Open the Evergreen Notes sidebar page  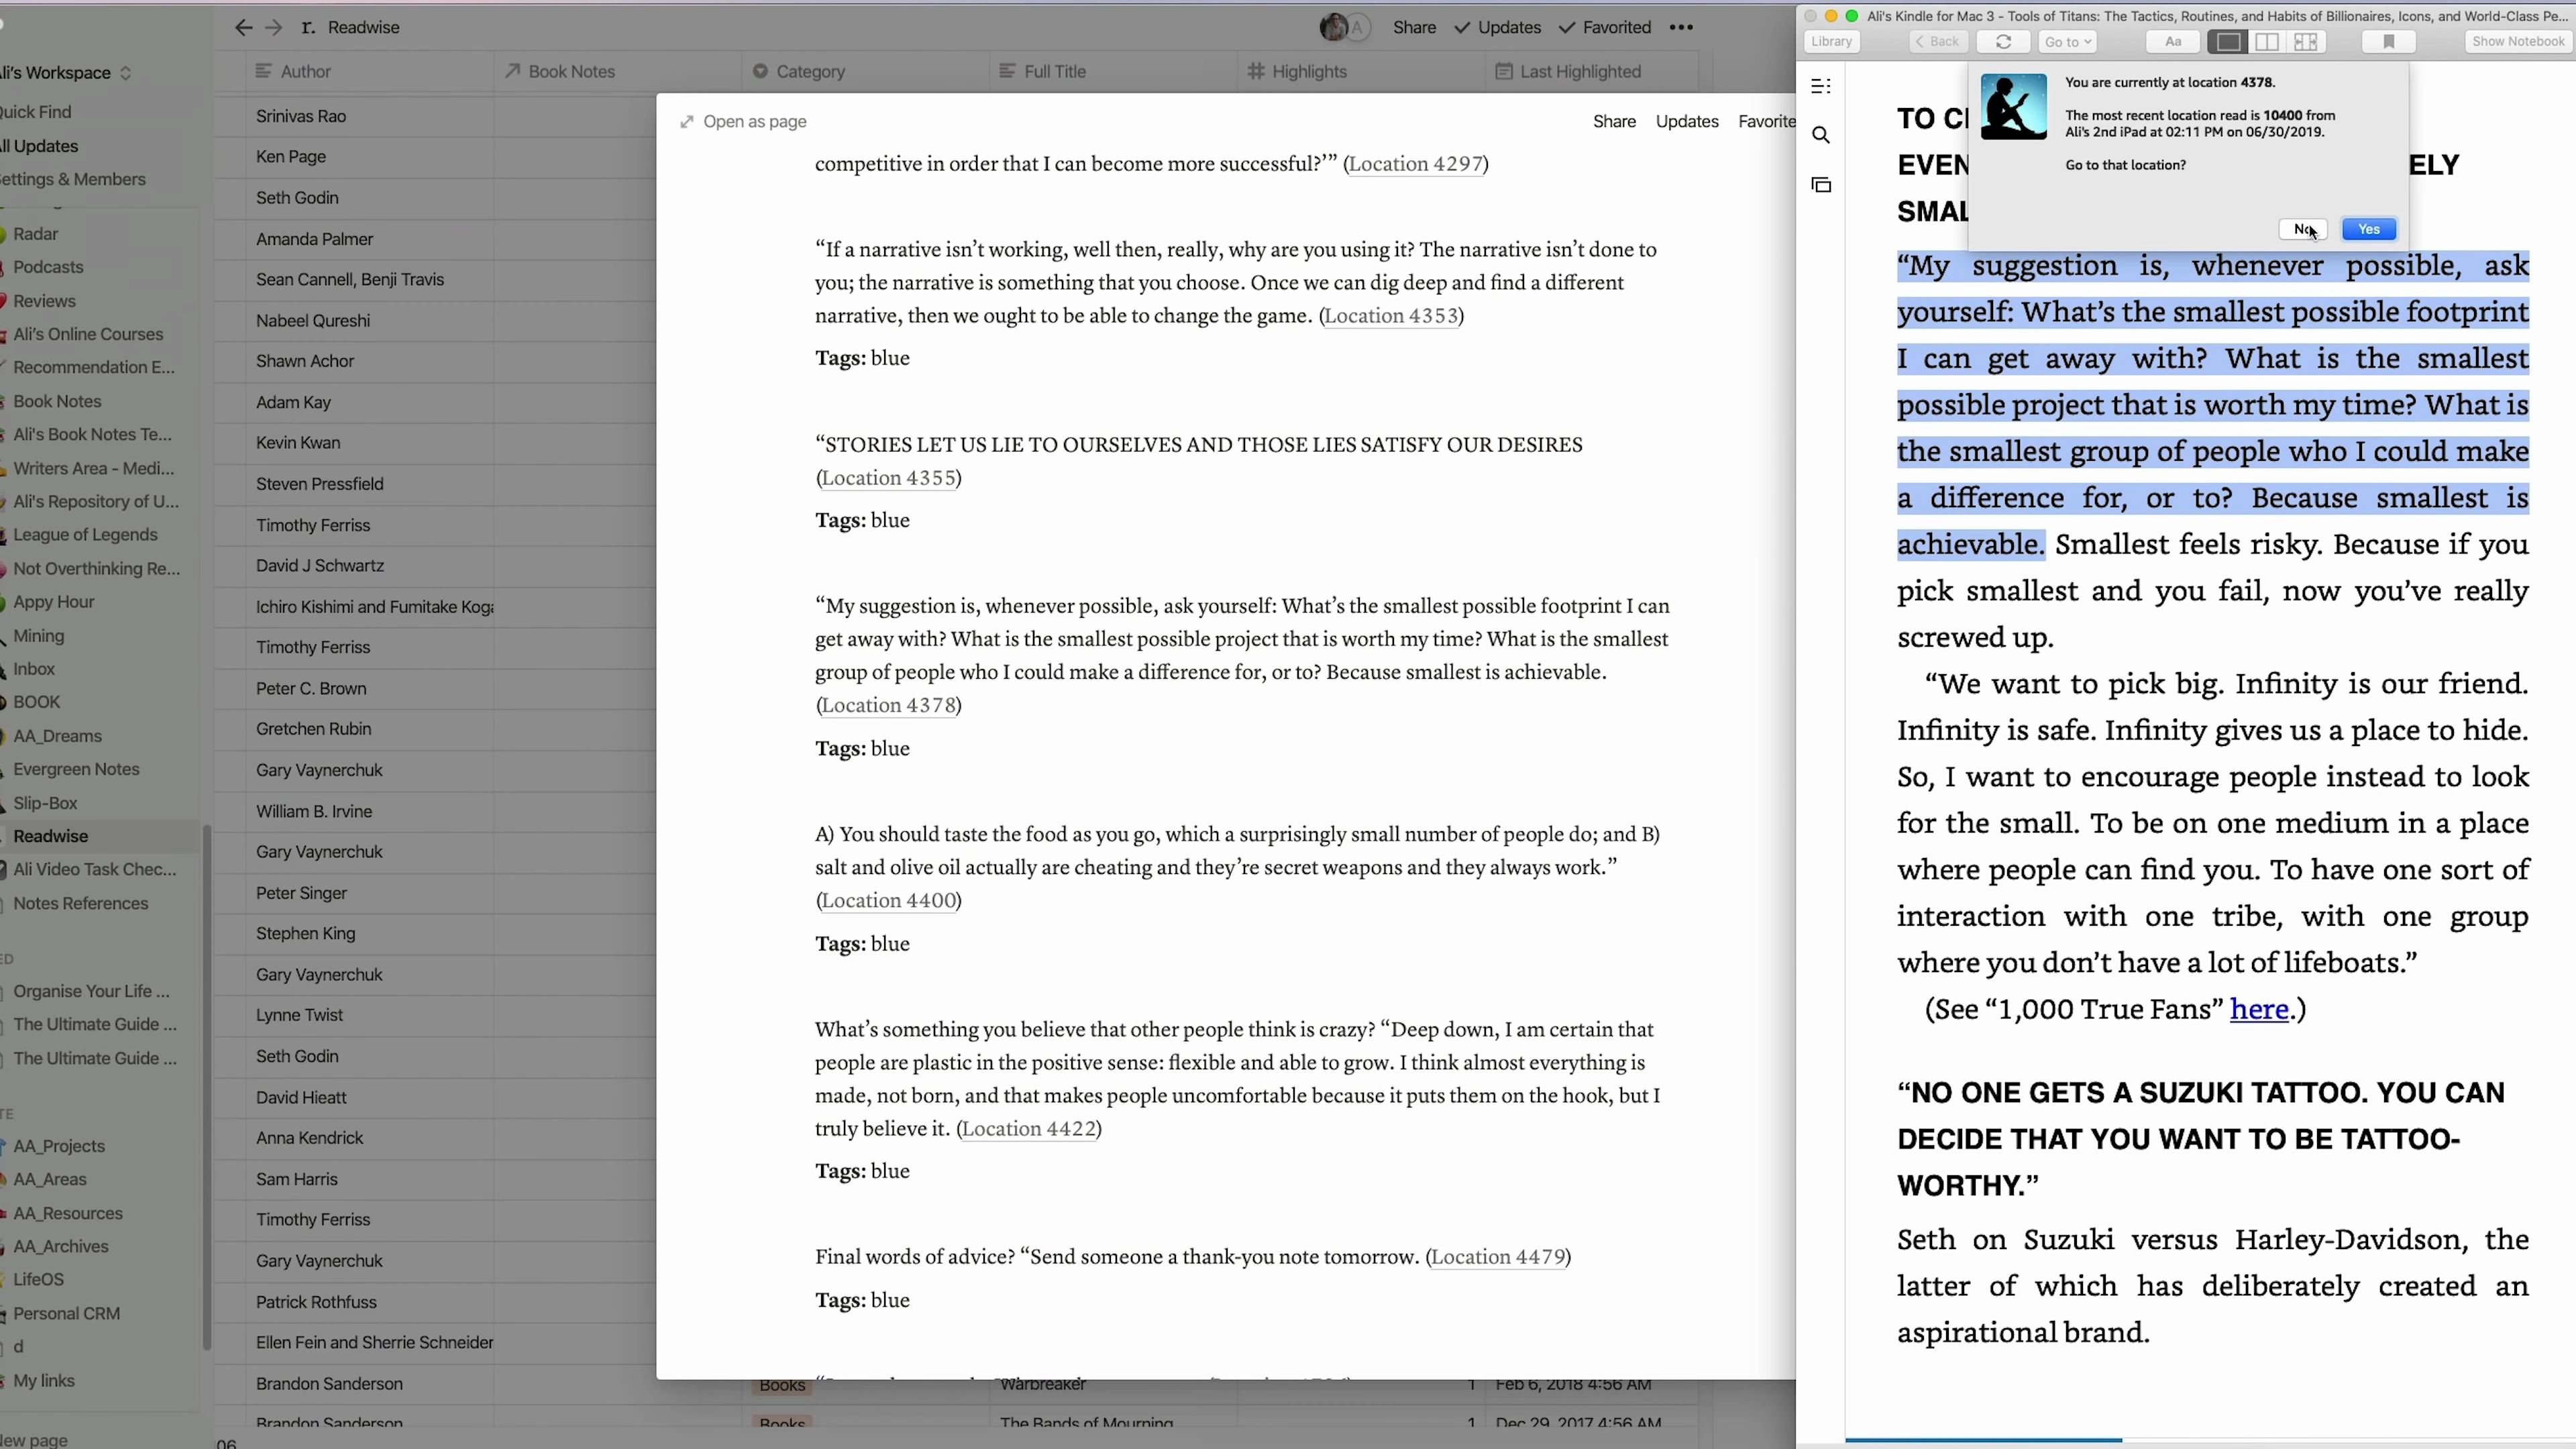coord(76,769)
